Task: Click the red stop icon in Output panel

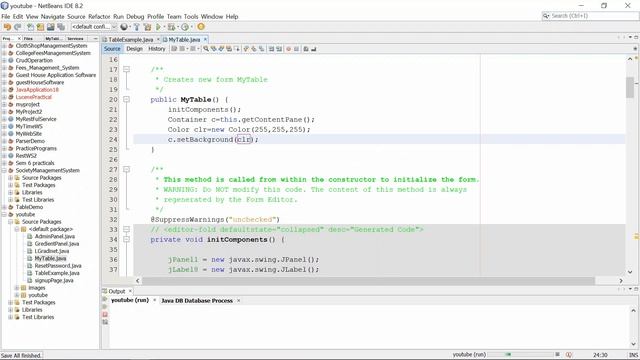Action: [x=105, y=314]
